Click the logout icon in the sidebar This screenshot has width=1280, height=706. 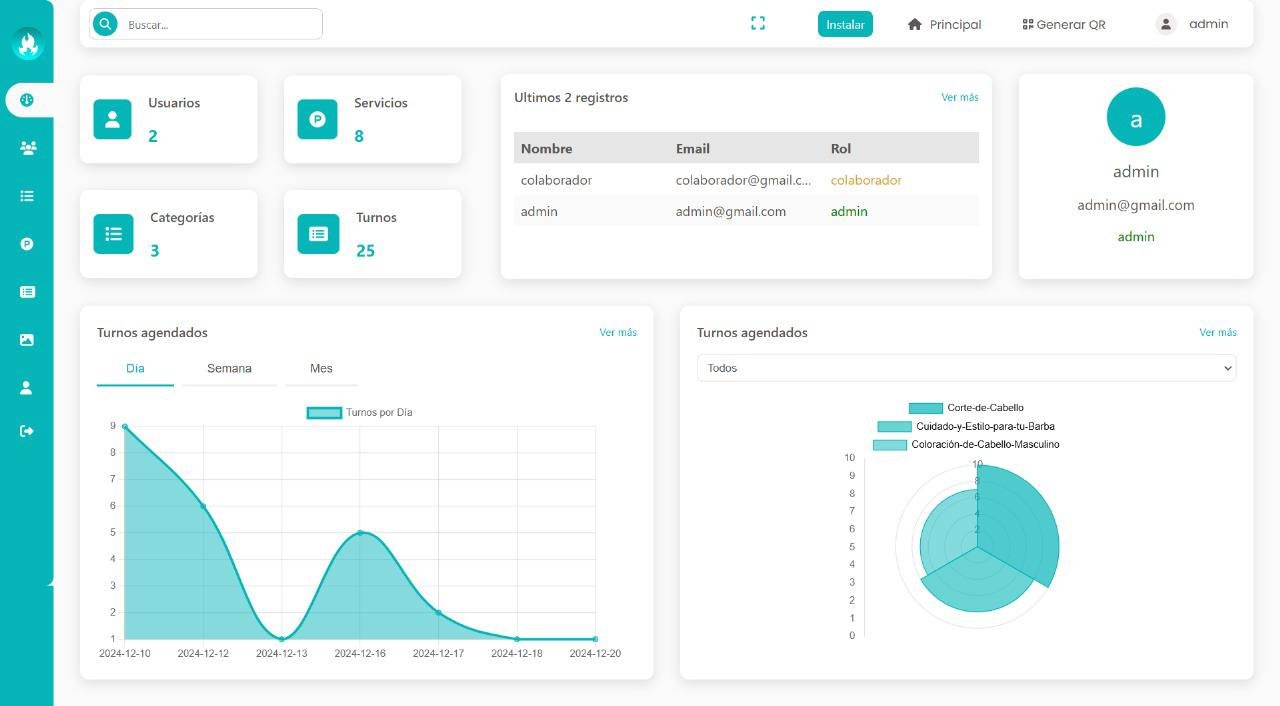(x=27, y=431)
